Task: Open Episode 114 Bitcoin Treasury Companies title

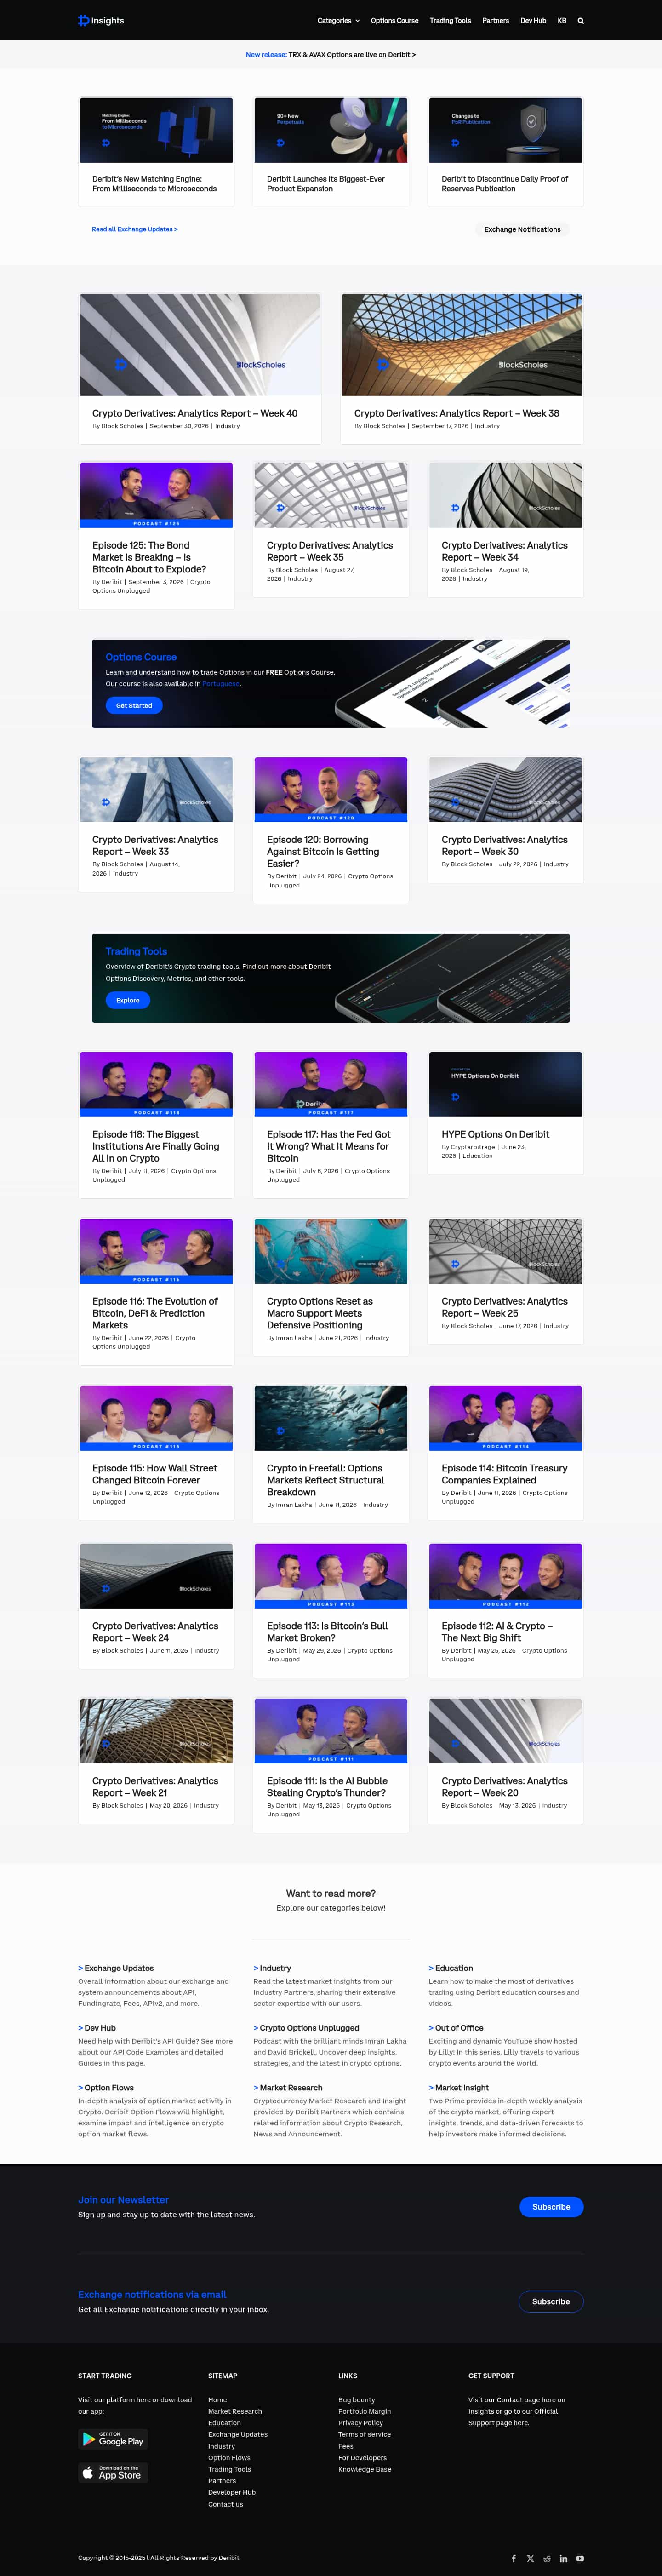Action: coord(505,1474)
